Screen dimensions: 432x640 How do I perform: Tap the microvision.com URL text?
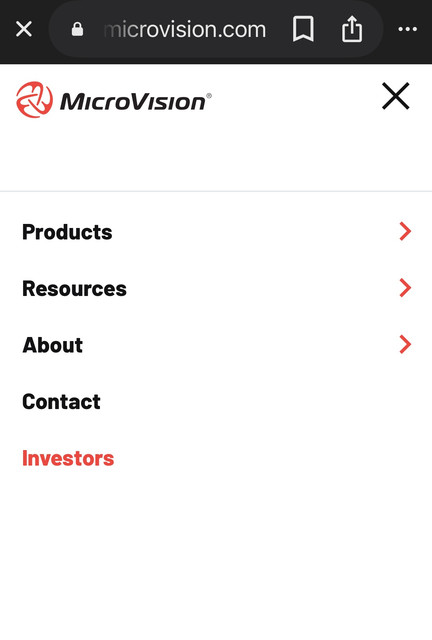coord(185,29)
